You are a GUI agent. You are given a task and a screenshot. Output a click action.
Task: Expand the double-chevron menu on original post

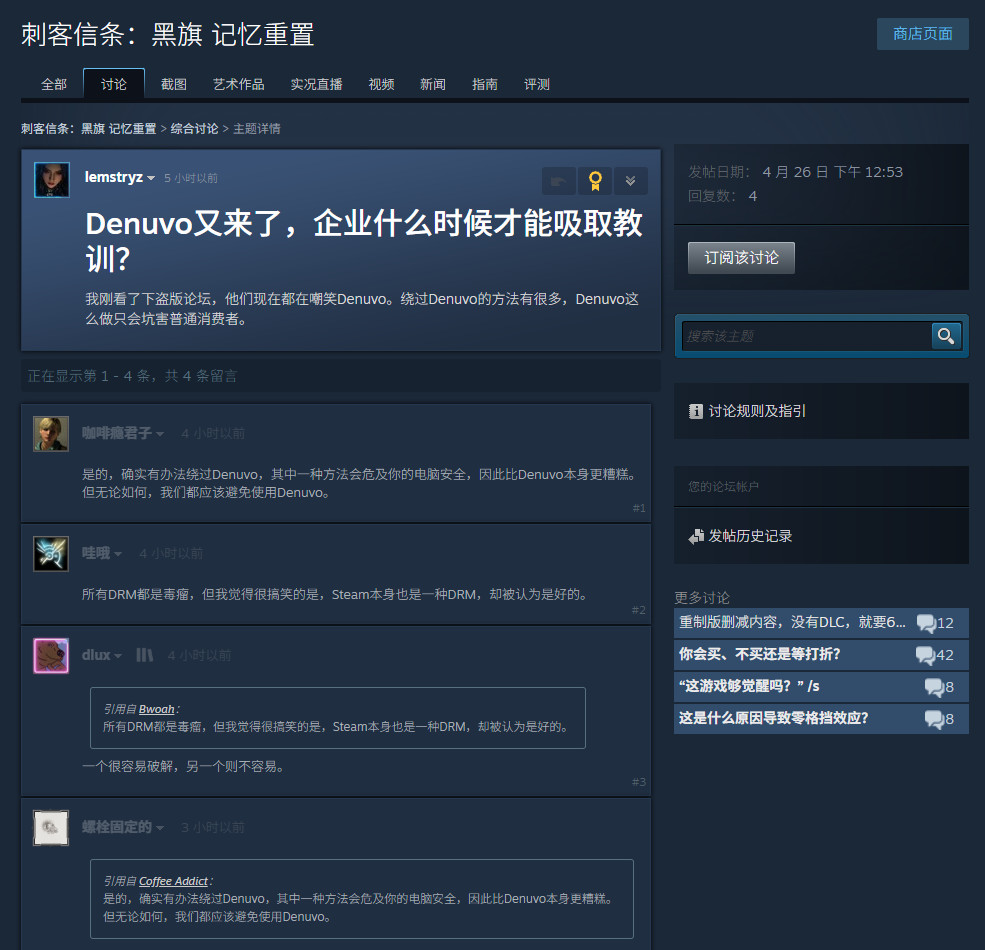pyautogui.click(x=630, y=181)
